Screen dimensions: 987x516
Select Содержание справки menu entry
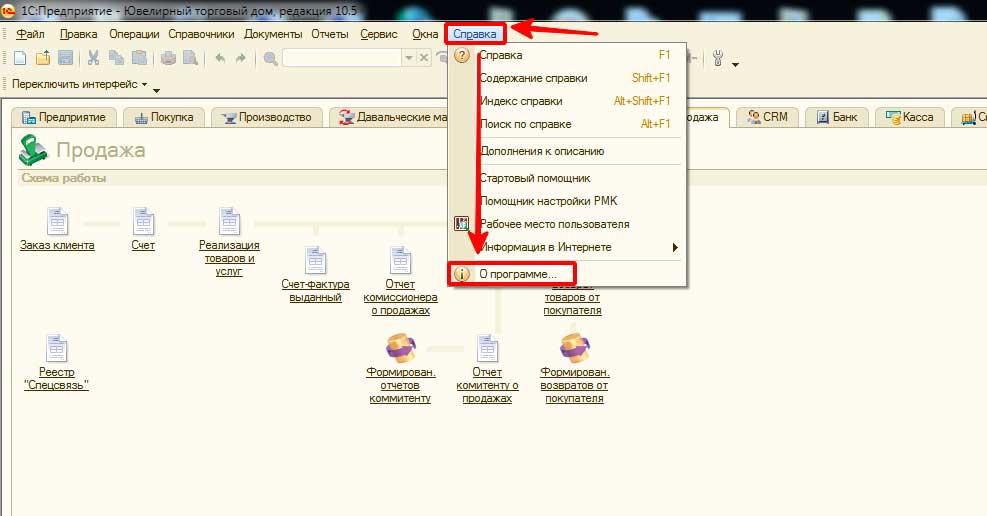click(x=567, y=78)
